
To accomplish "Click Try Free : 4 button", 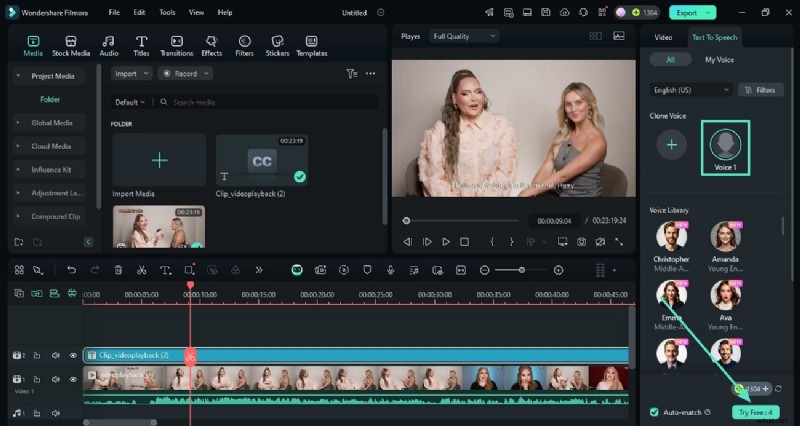I will [756, 412].
